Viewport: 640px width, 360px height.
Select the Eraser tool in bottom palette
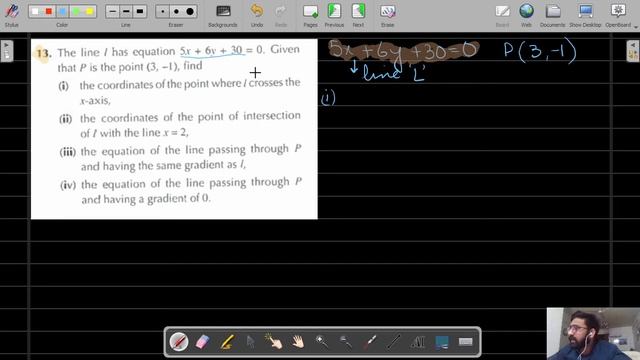tap(202, 342)
